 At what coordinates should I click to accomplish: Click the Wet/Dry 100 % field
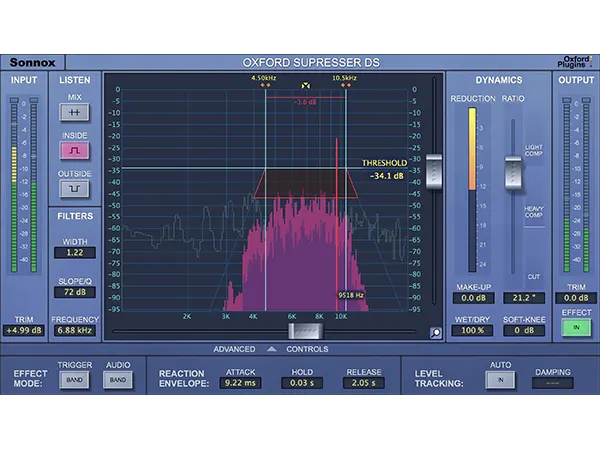(x=472, y=331)
